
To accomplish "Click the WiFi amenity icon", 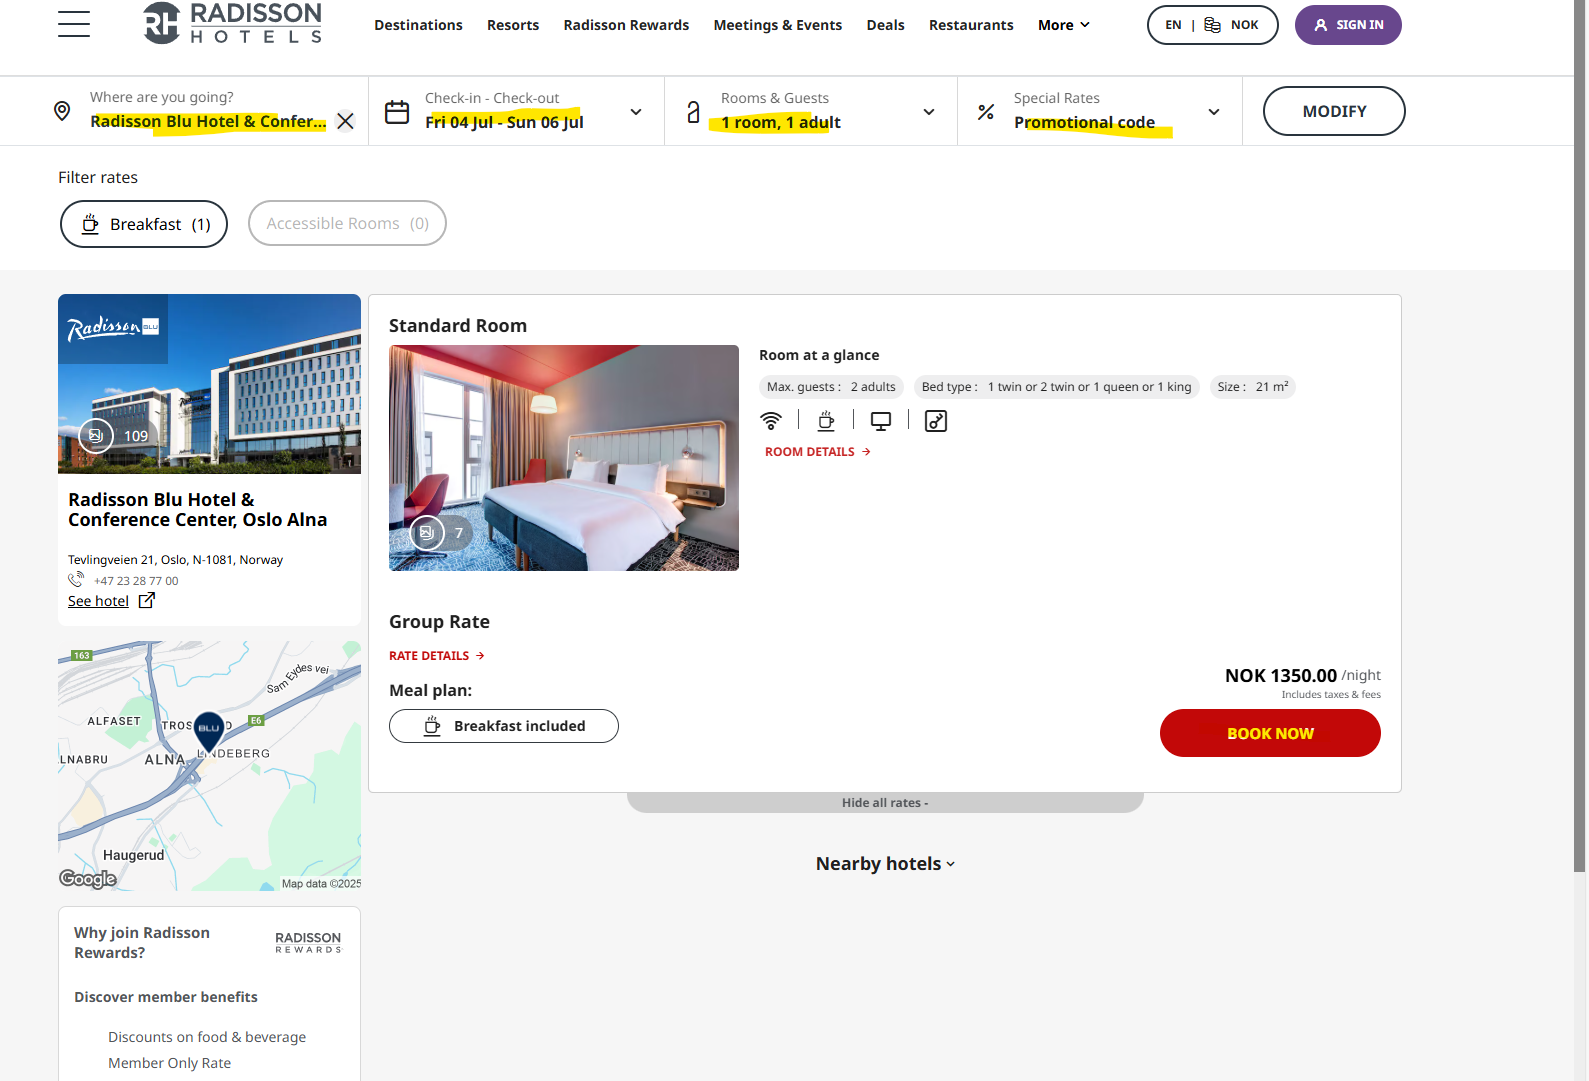I will [x=771, y=421].
